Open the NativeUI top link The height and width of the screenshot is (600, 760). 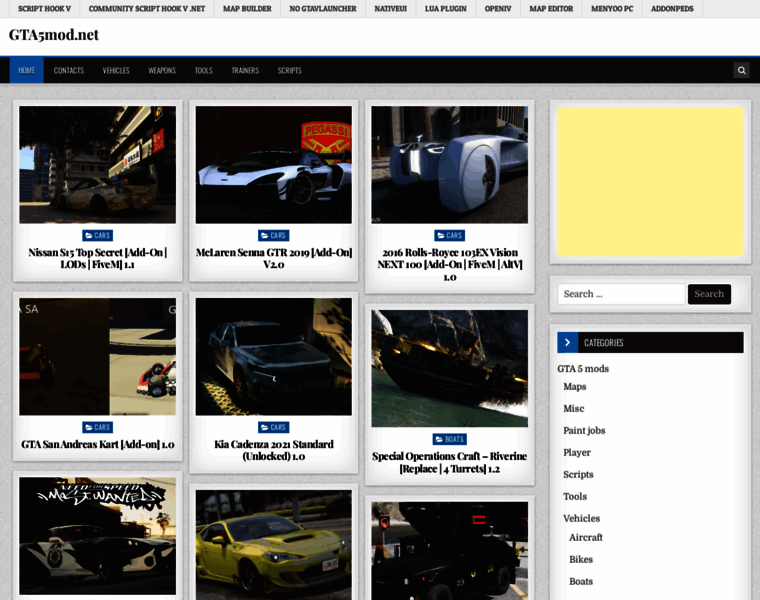click(391, 9)
